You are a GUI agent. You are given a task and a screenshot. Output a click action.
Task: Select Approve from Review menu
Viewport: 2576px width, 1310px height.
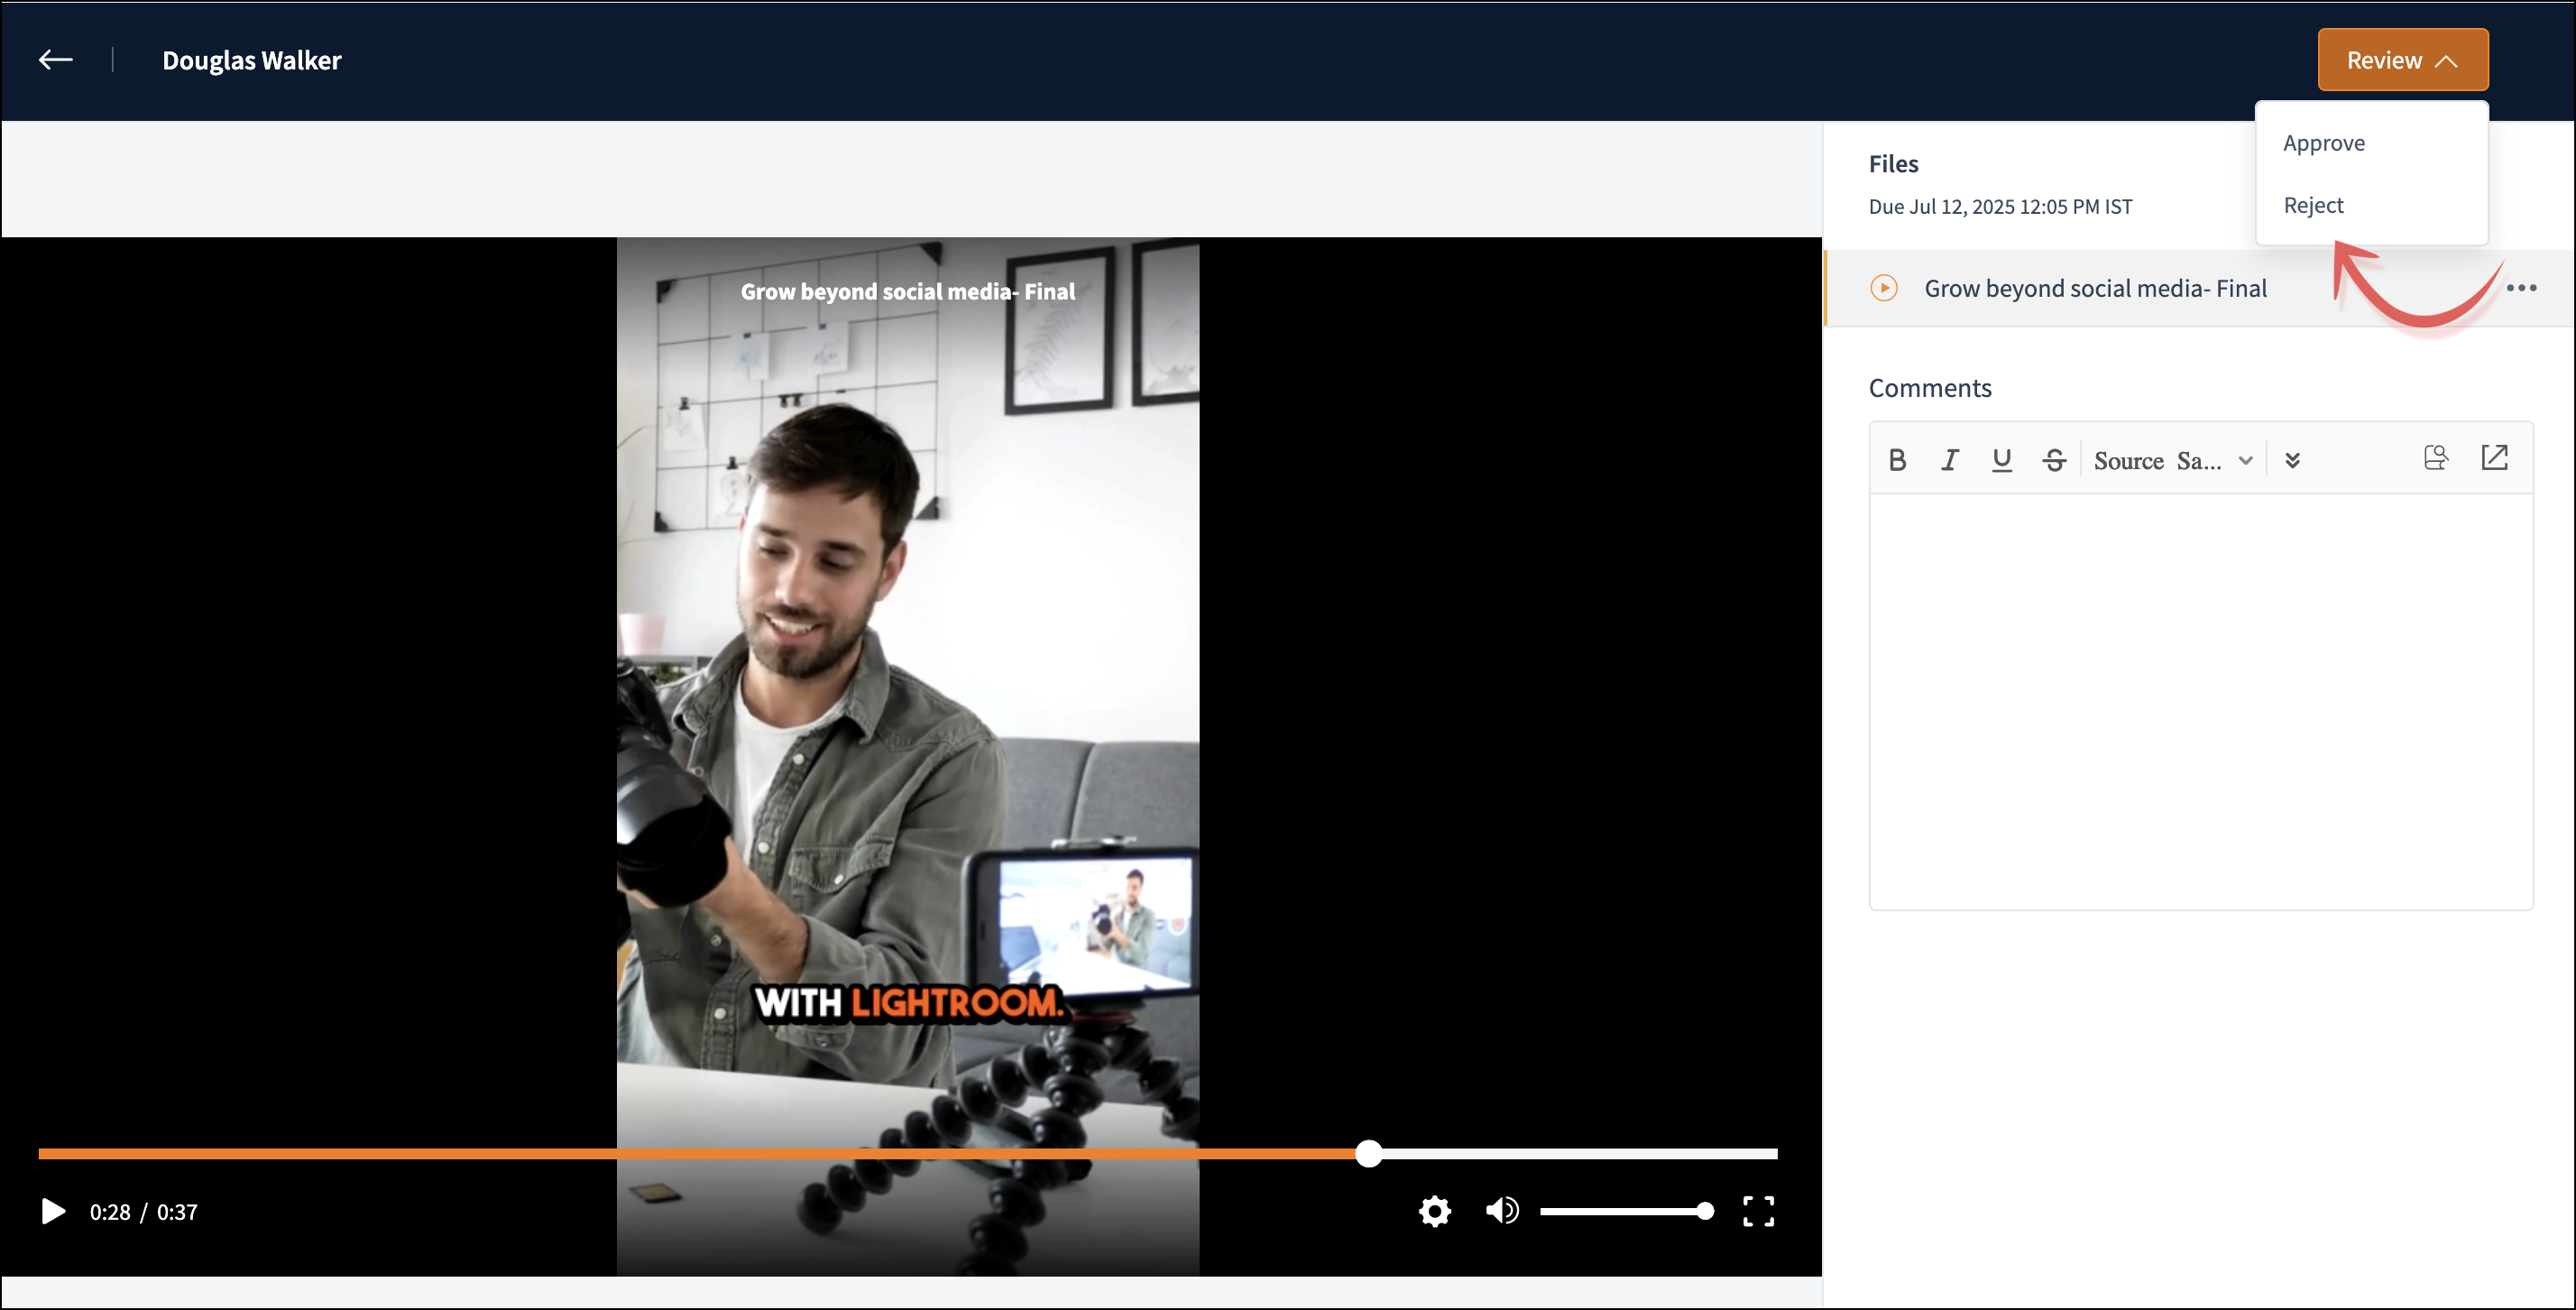[2324, 143]
